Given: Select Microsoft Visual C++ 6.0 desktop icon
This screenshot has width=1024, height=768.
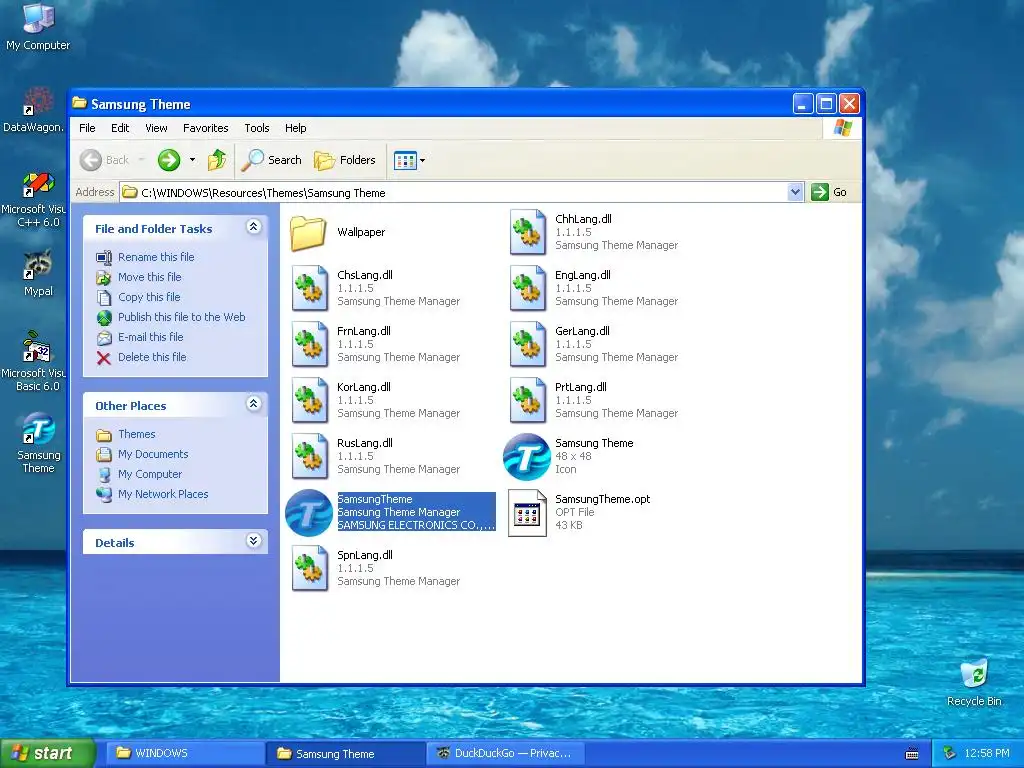Looking at the screenshot, I should tap(34, 199).
